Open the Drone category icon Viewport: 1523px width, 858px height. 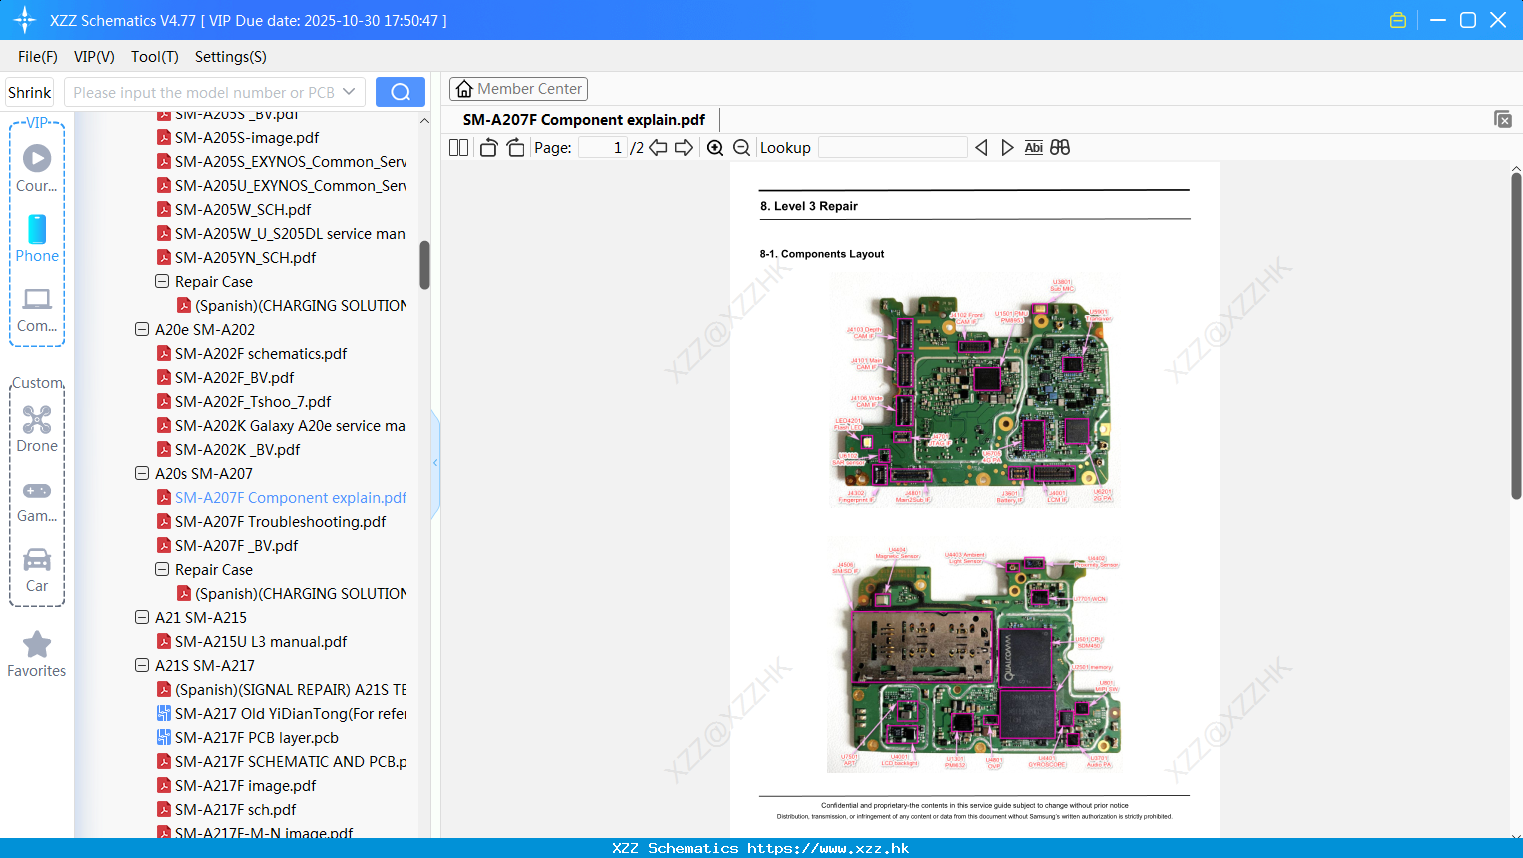[37, 419]
